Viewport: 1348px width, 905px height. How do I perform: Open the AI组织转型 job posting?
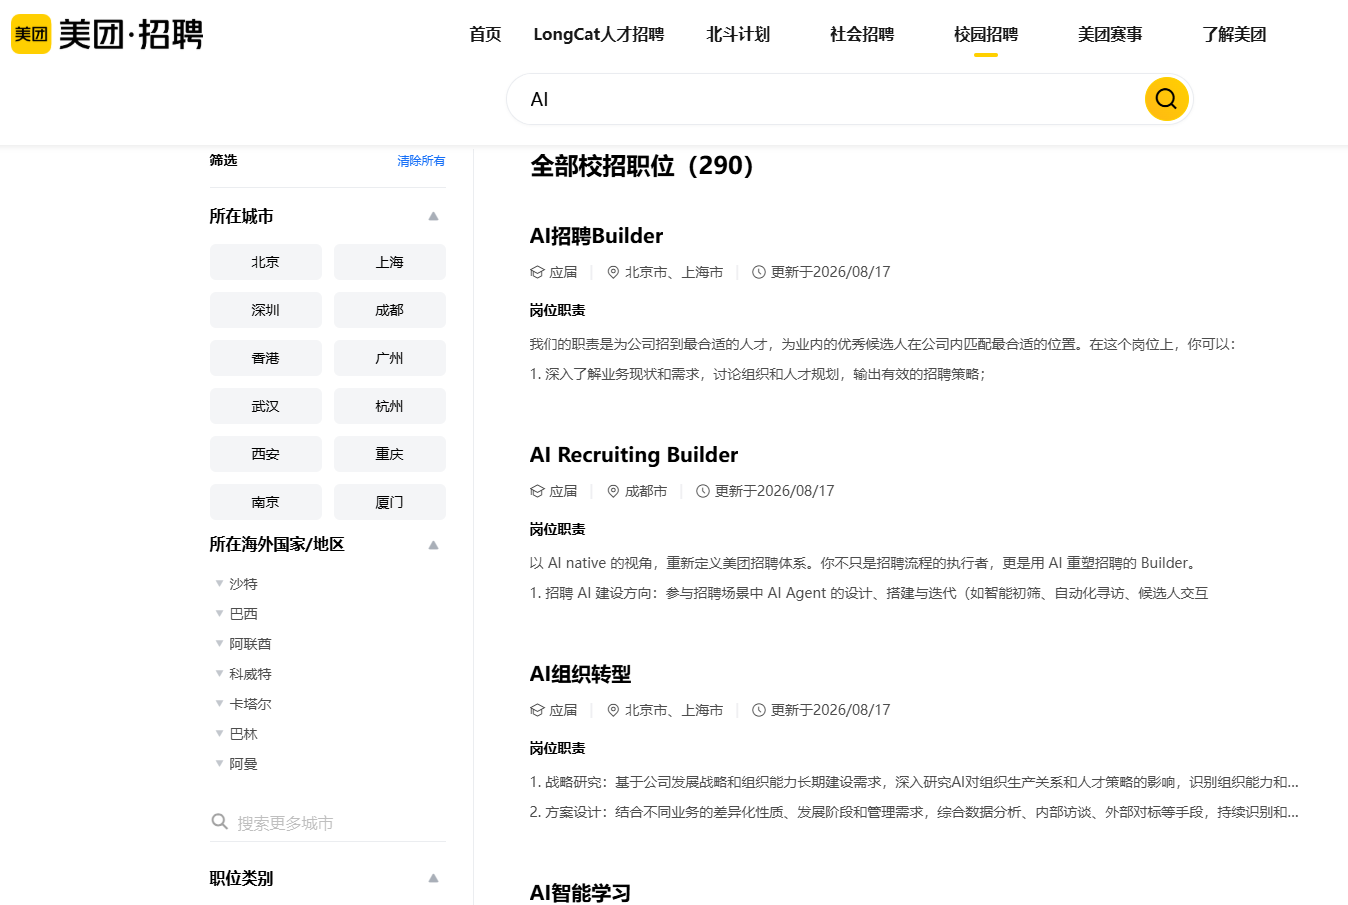click(x=580, y=674)
